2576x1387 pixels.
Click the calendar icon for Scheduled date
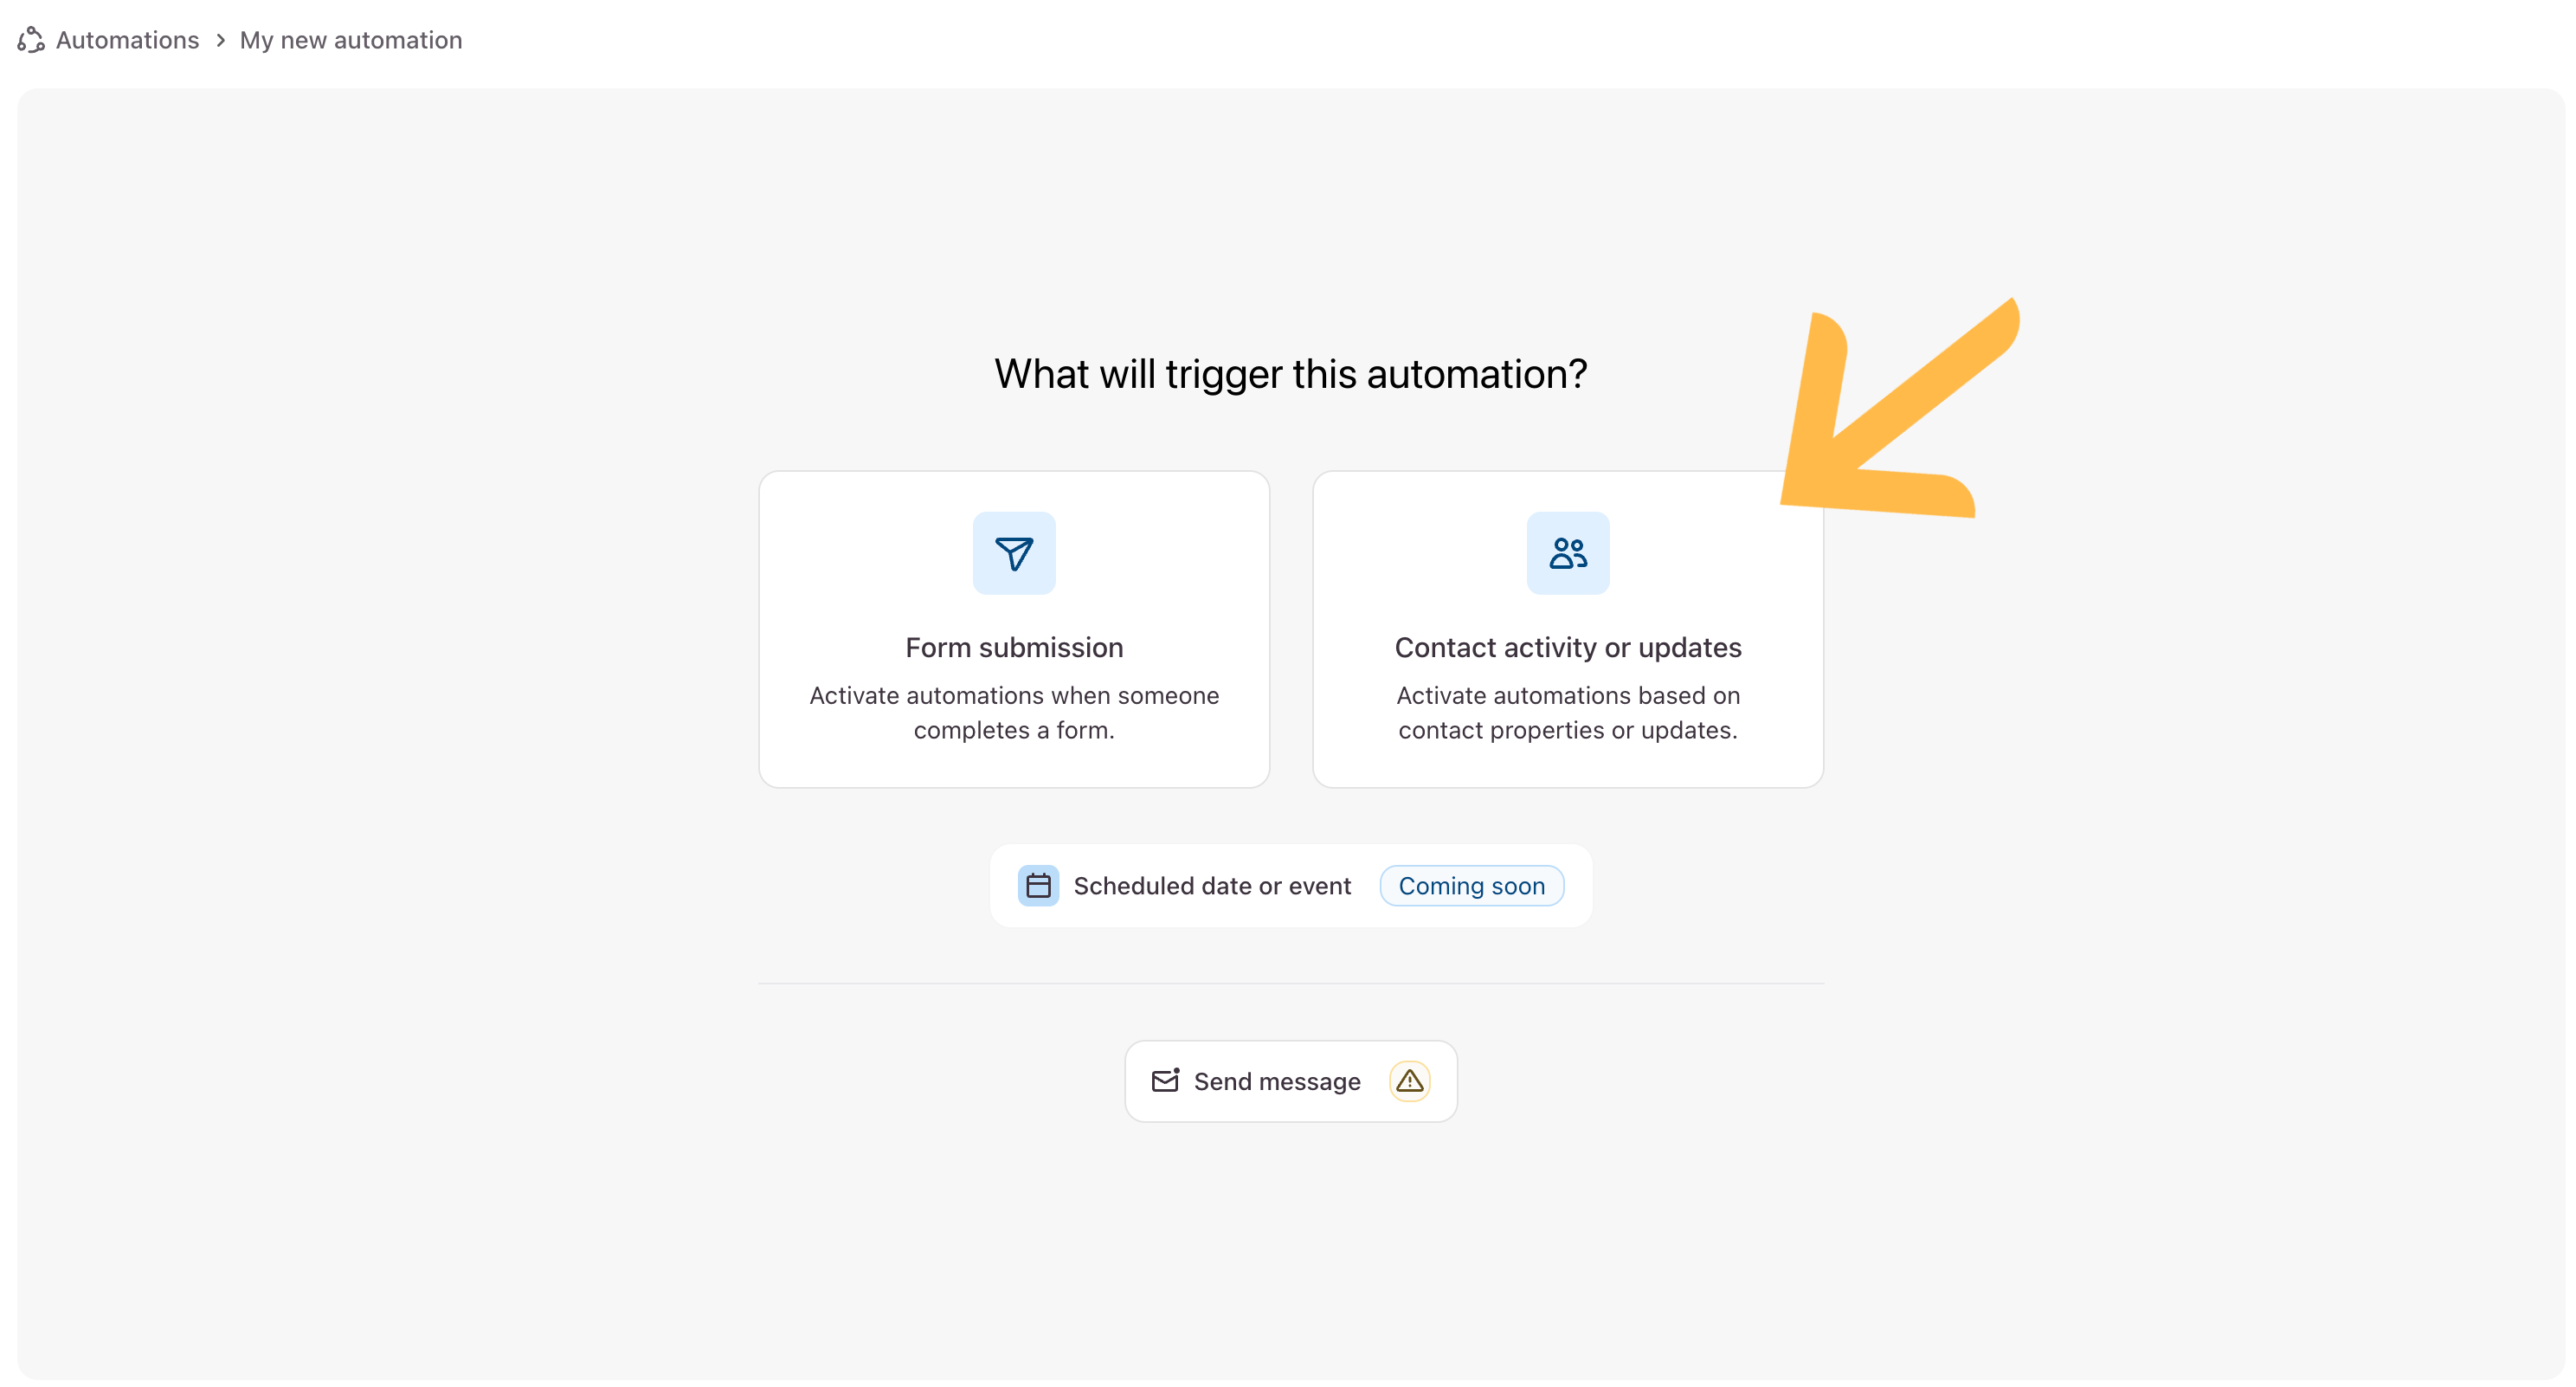click(1038, 885)
